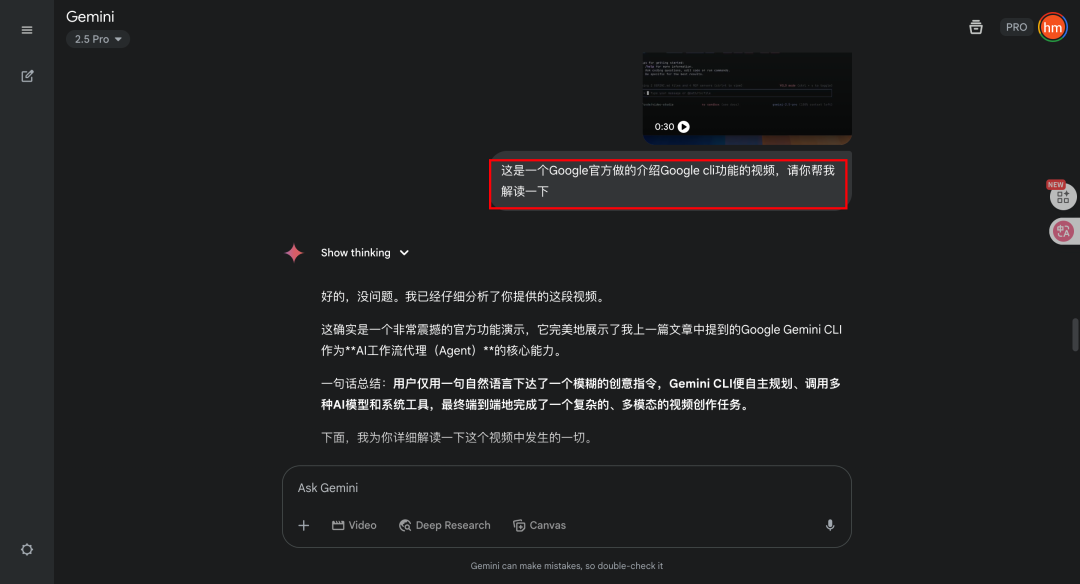Select the Deep Research tool chip
This screenshot has height=584, width=1080.
pos(445,525)
